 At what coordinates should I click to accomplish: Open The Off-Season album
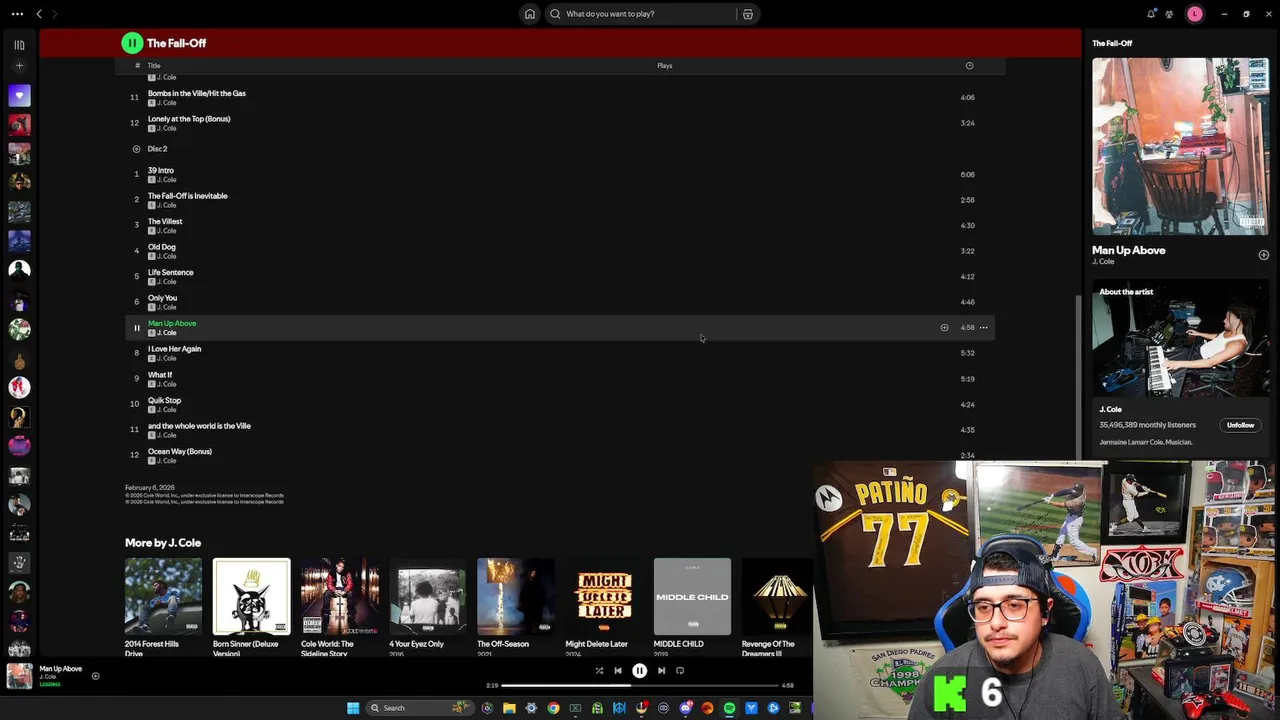[516, 597]
